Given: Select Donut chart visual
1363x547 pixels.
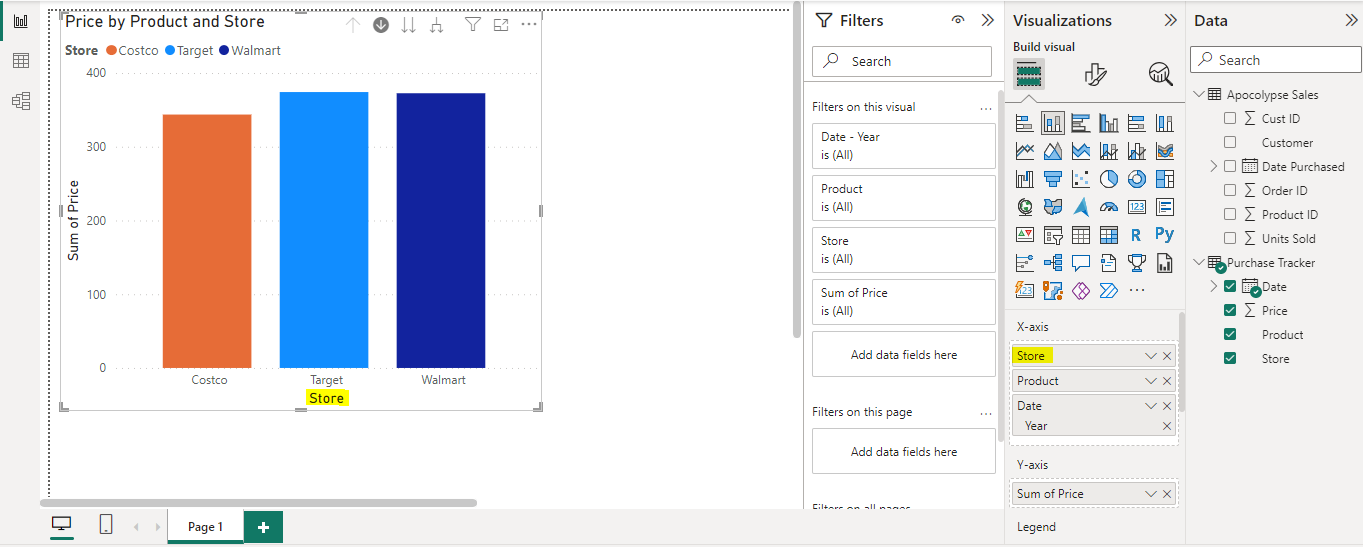Looking at the screenshot, I should [1136, 179].
